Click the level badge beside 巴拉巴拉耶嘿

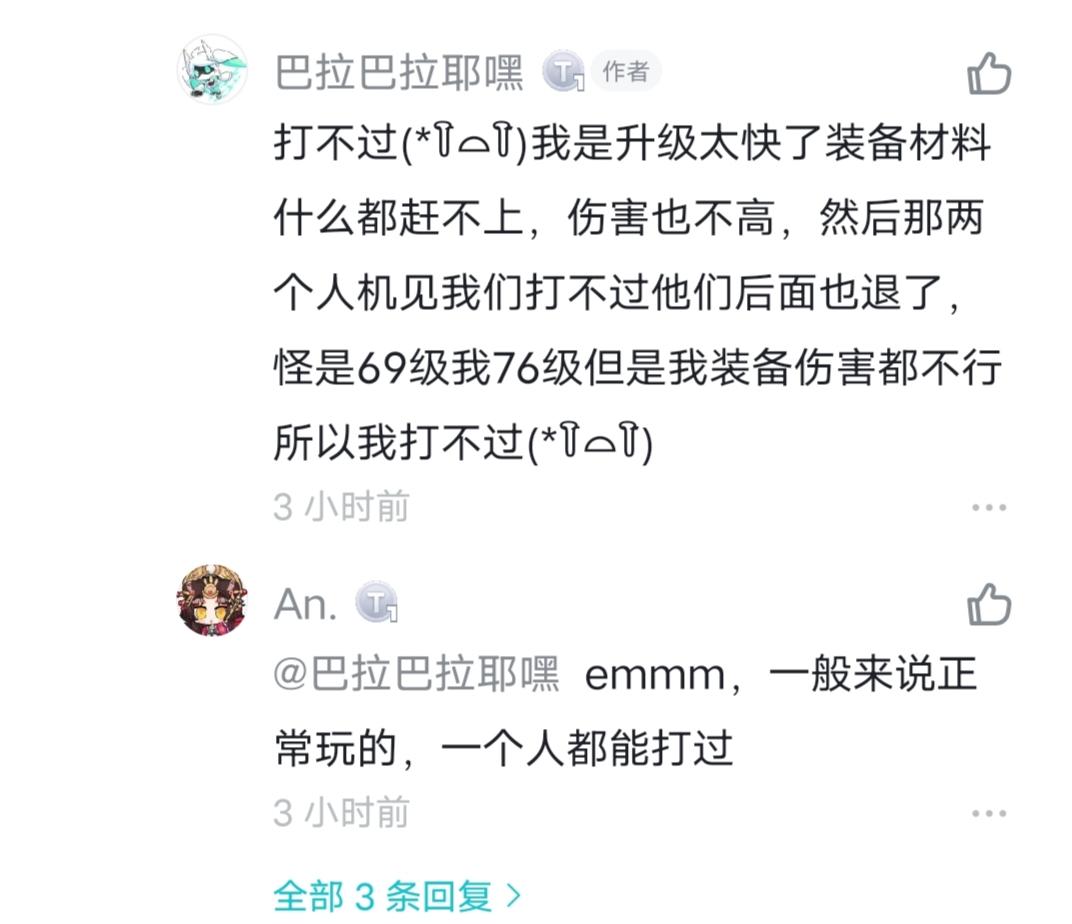(x=563, y=73)
